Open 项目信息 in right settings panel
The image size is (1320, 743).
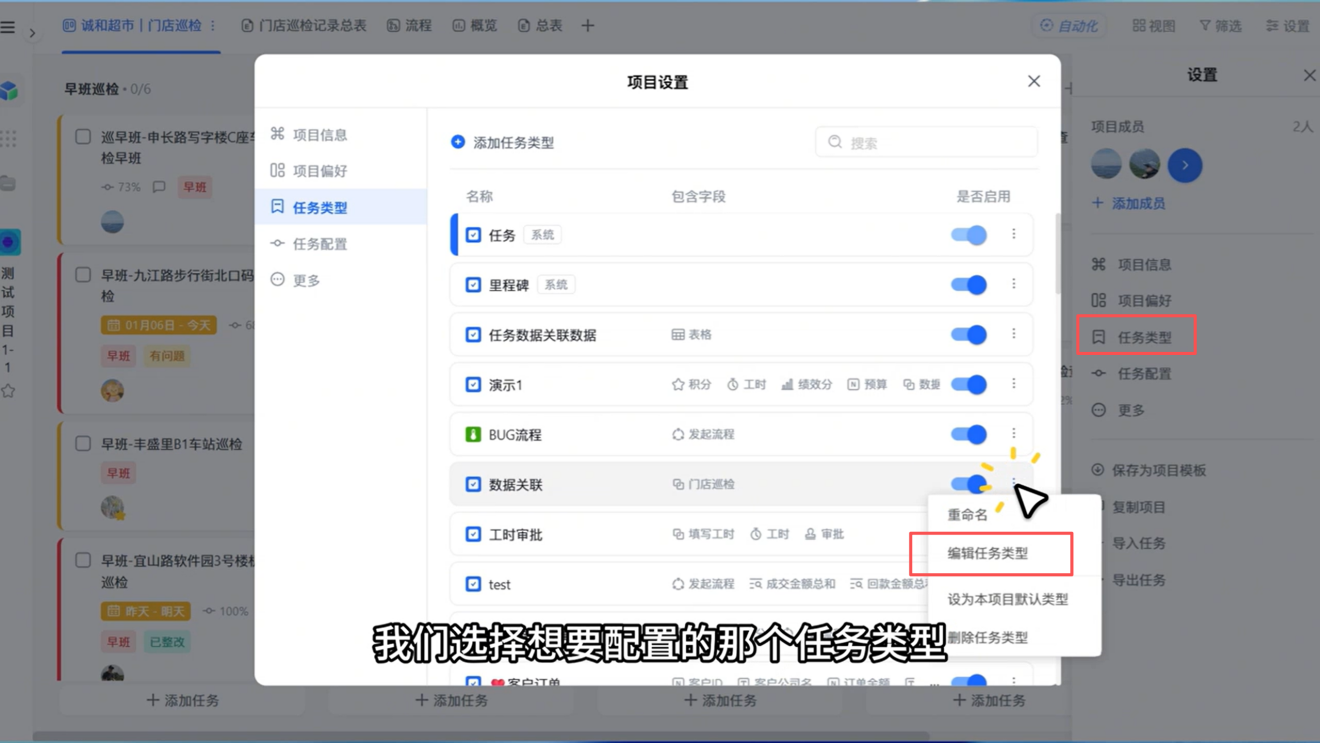(1133, 264)
